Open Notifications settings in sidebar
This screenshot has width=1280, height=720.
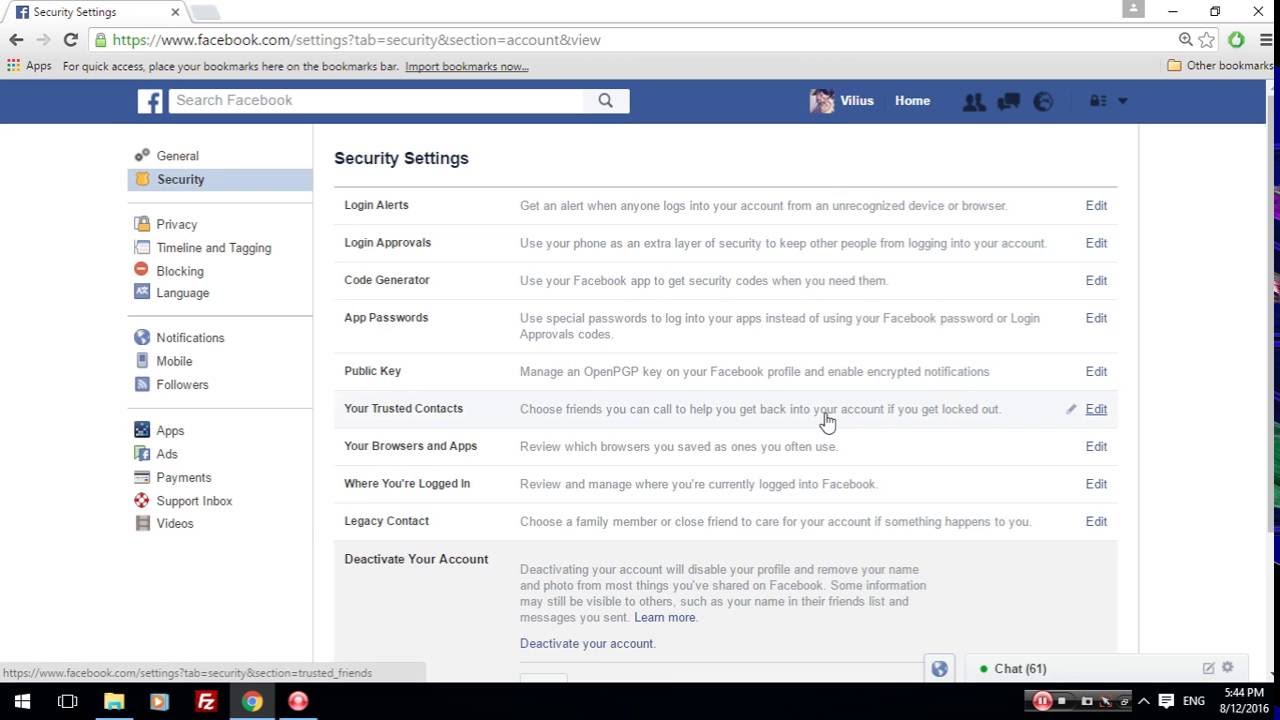click(x=190, y=338)
